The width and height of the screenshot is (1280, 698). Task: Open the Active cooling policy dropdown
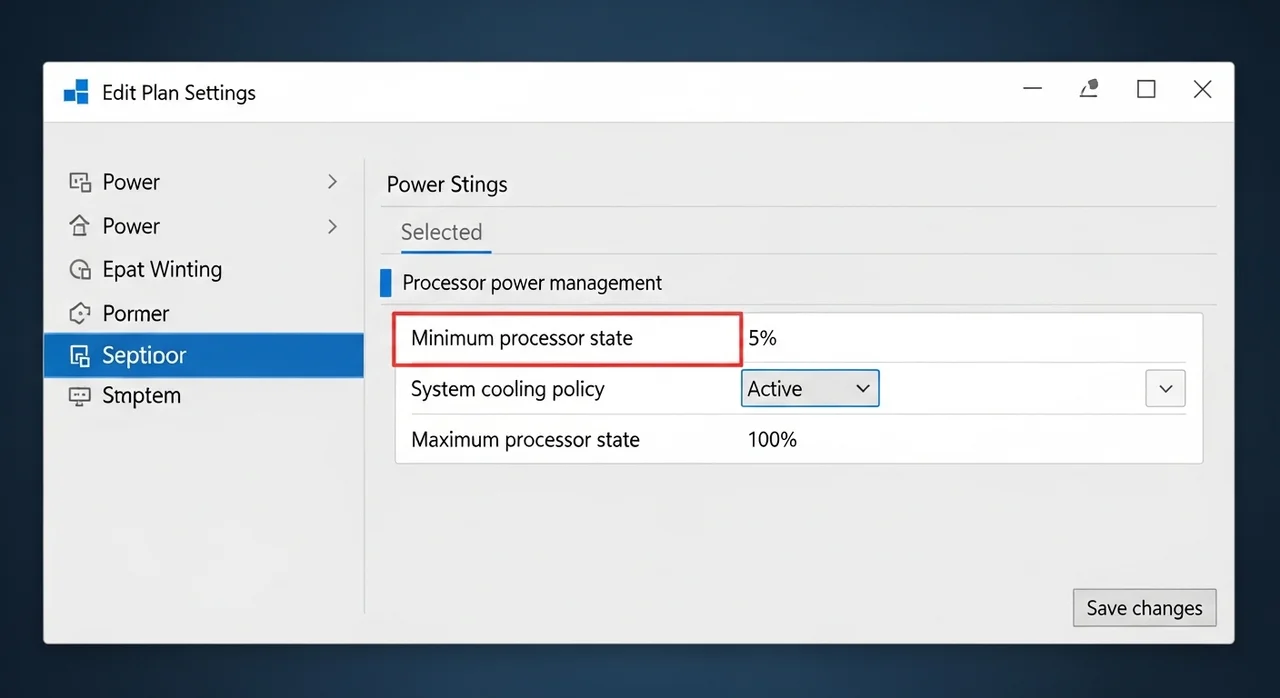(810, 389)
